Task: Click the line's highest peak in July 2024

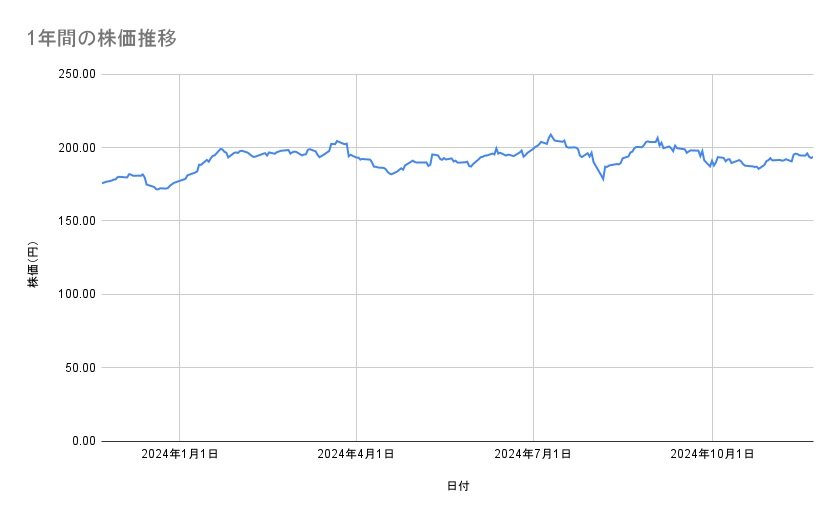Action: coord(550,134)
